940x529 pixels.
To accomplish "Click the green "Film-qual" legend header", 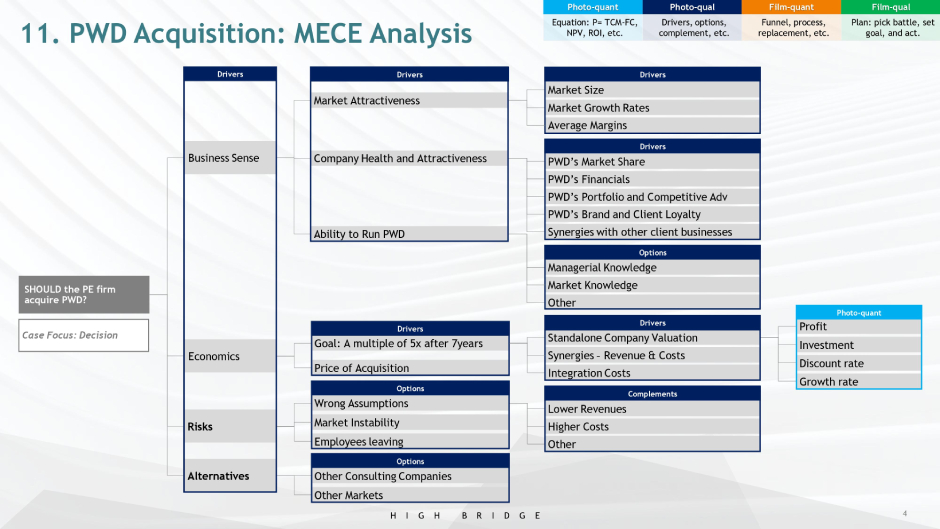I will 890,7.
